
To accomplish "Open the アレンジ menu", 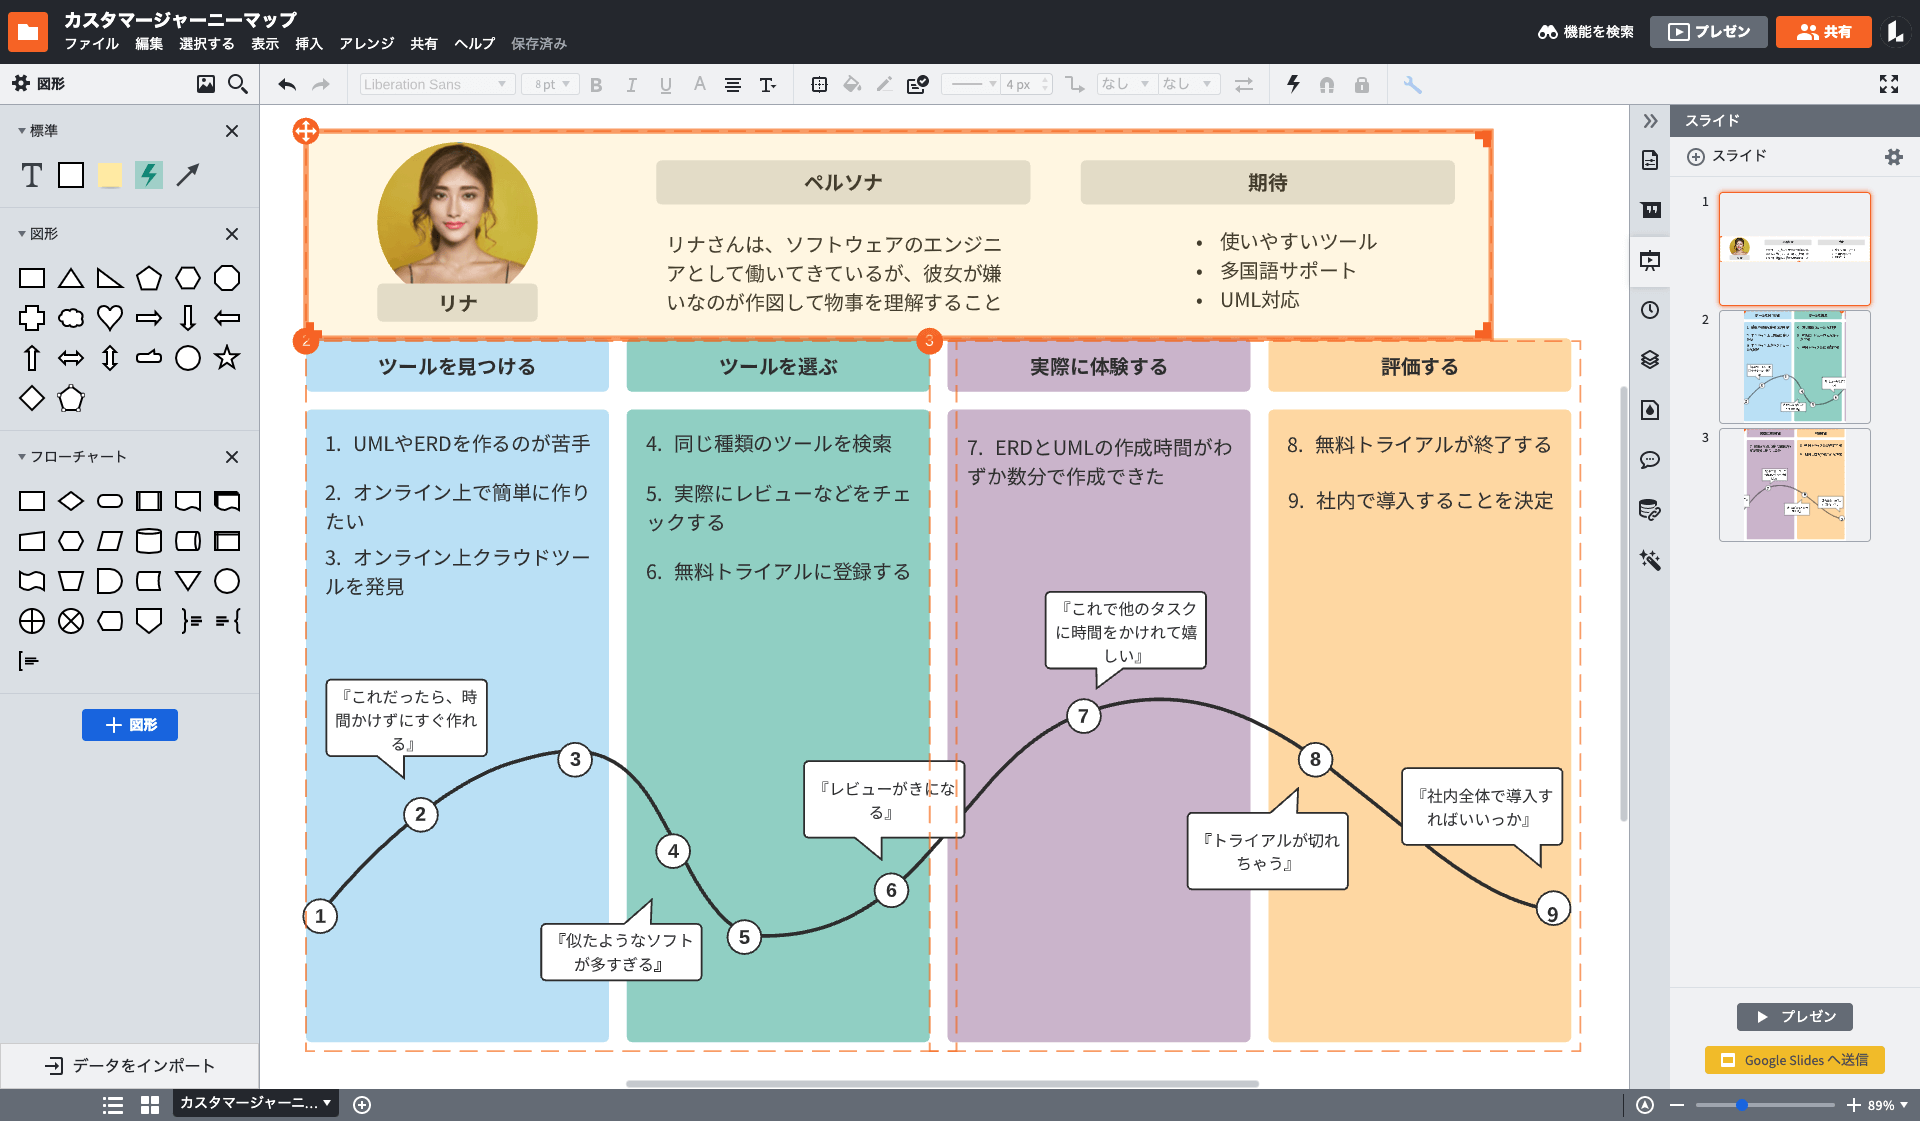I will coord(366,43).
